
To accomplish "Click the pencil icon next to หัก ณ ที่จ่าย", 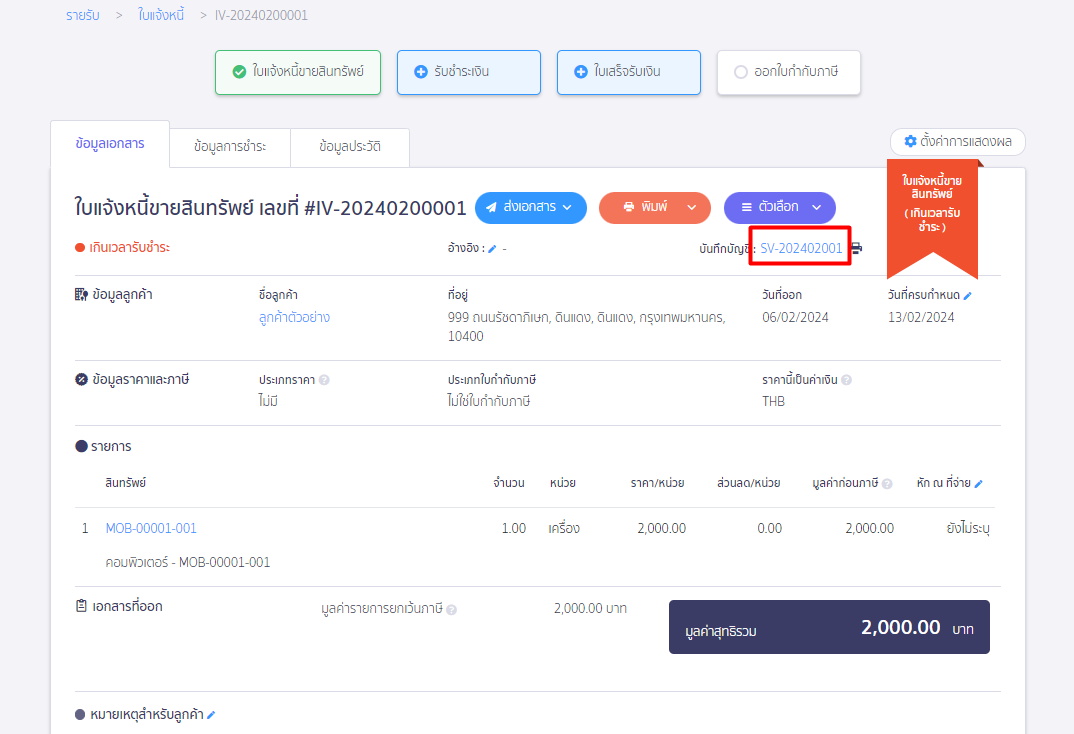I will [x=979, y=484].
